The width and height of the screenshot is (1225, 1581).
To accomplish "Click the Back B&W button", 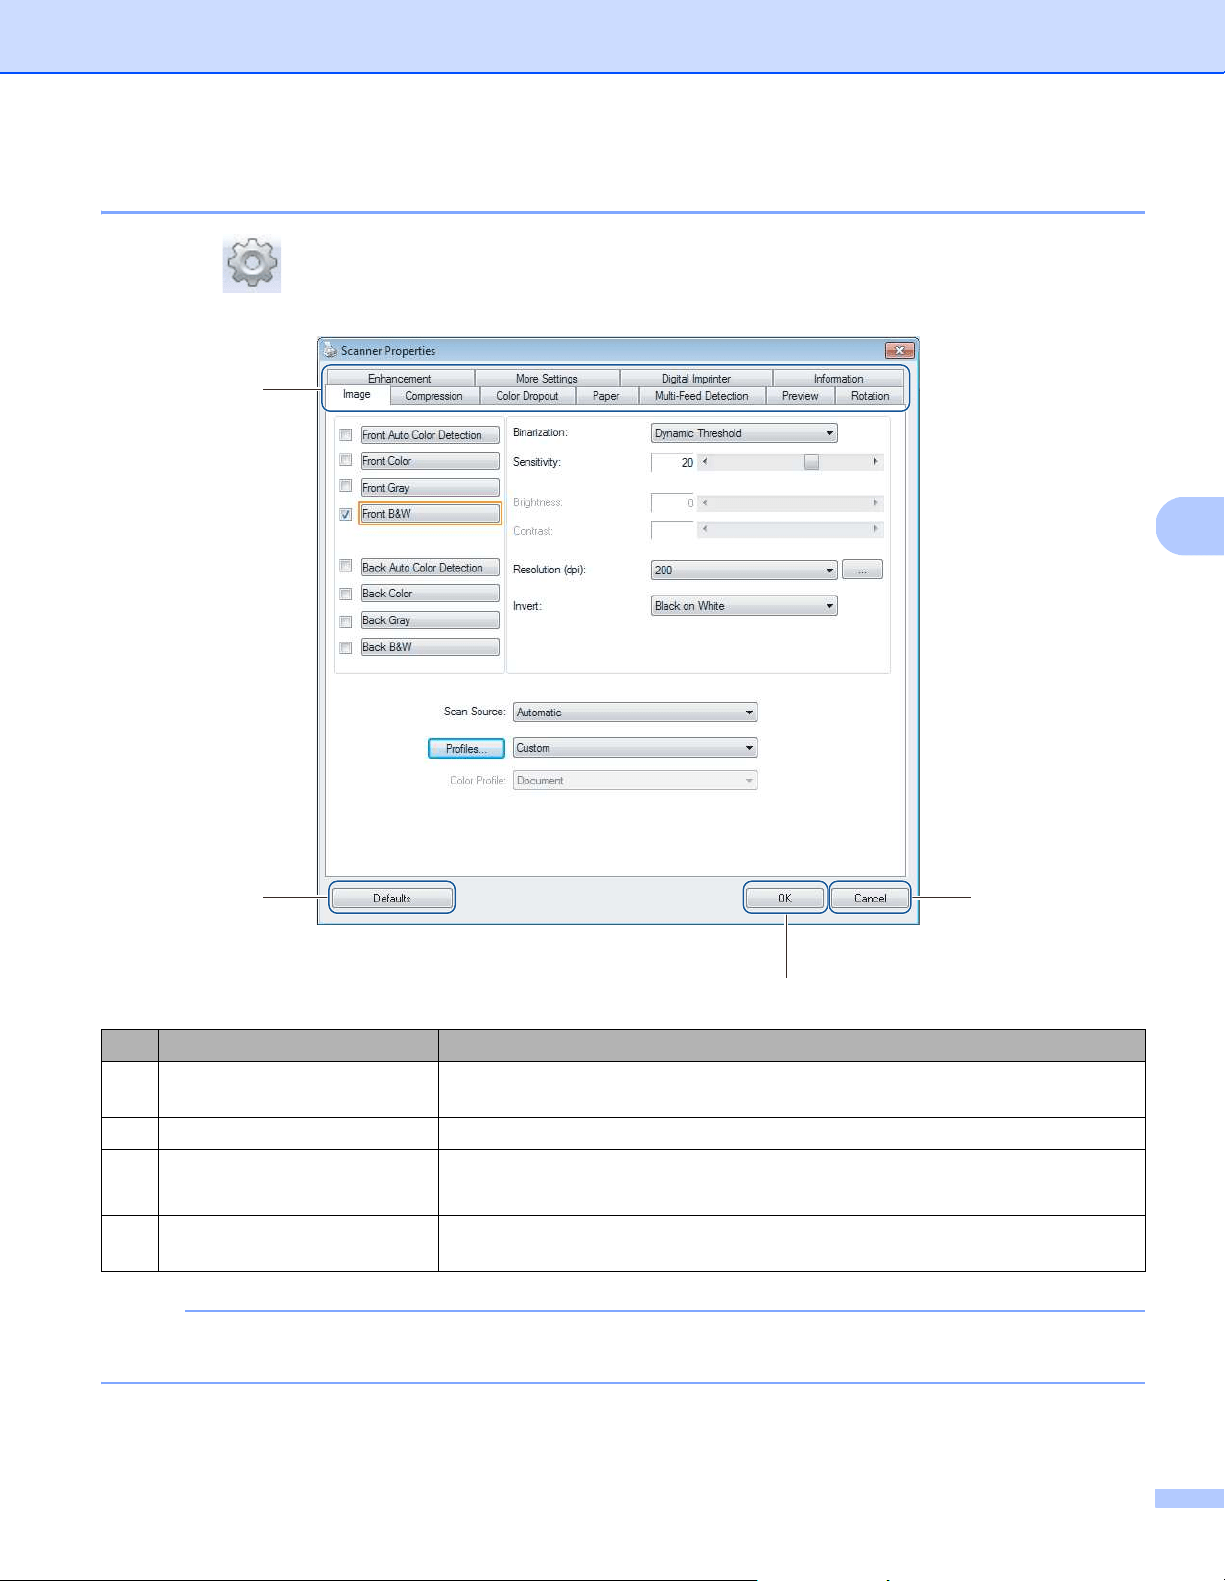I will [430, 647].
